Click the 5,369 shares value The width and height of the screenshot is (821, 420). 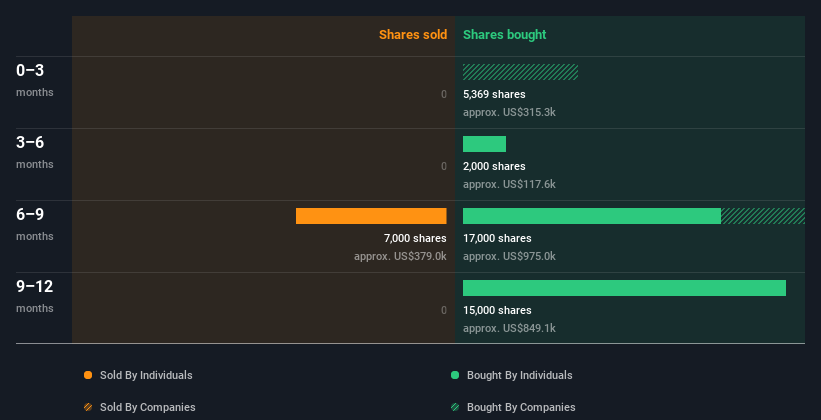tap(494, 94)
